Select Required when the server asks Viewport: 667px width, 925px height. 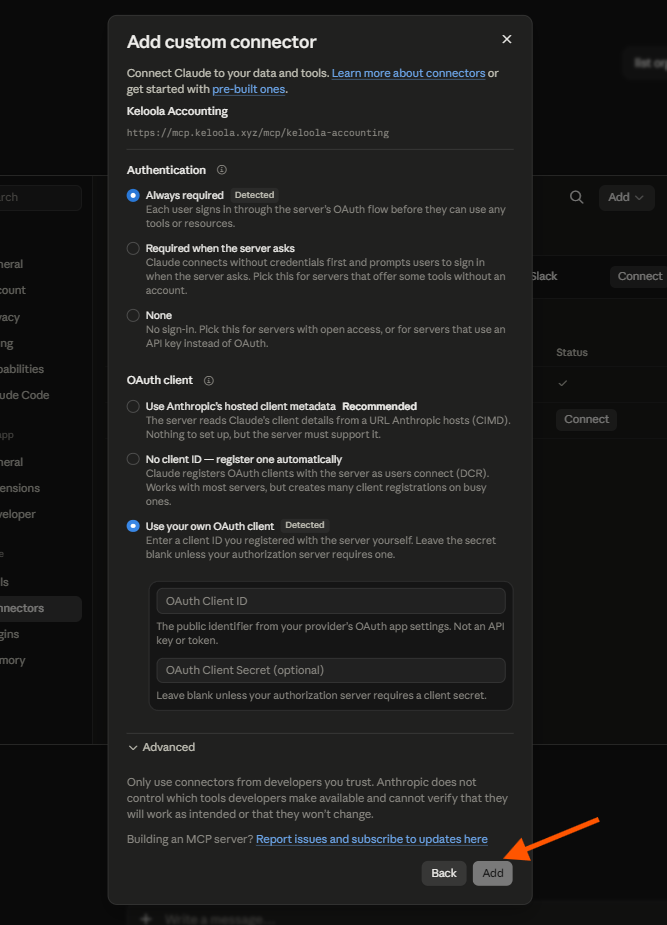(x=133, y=248)
